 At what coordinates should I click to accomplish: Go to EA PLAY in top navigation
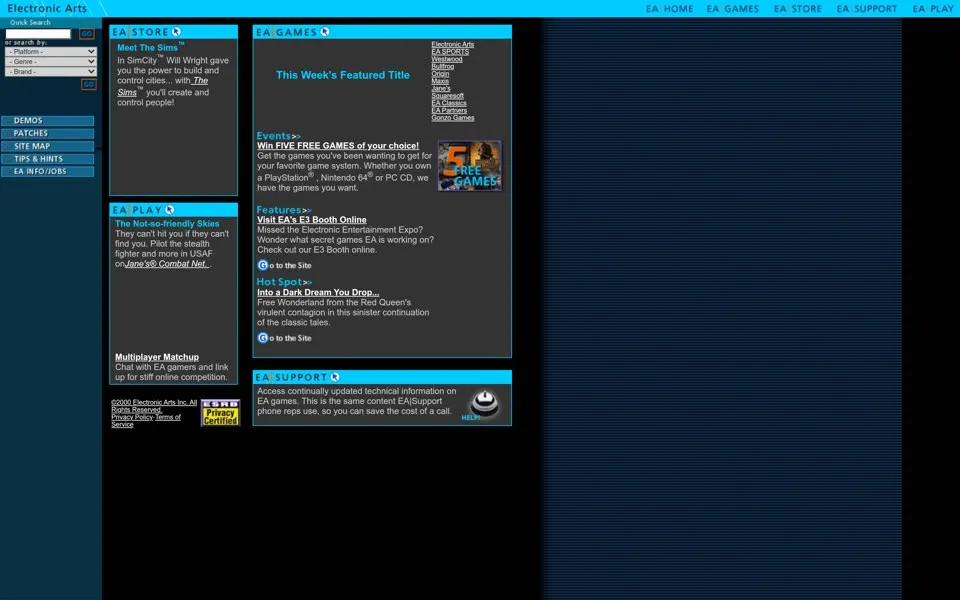(x=933, y=9)
